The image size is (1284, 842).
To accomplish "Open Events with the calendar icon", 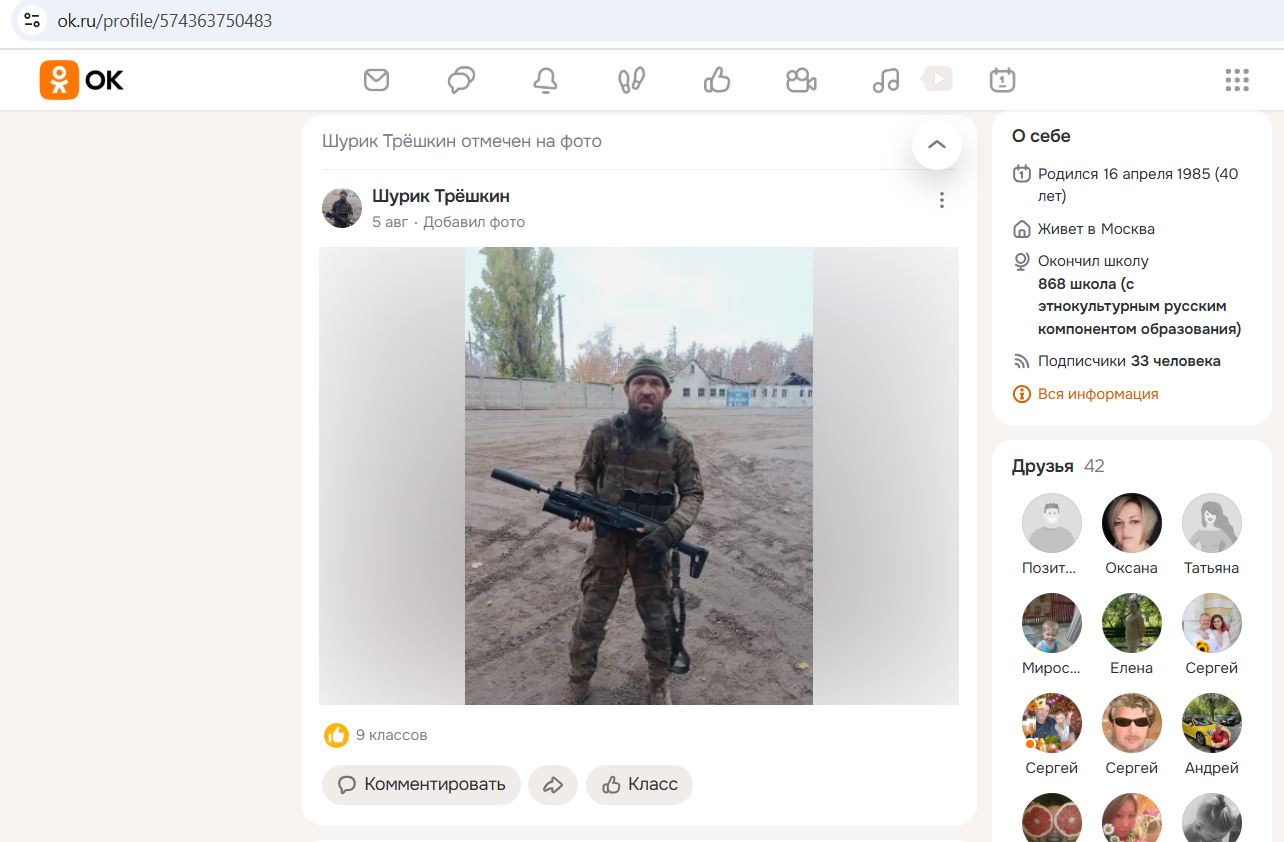I will 1001,80.
